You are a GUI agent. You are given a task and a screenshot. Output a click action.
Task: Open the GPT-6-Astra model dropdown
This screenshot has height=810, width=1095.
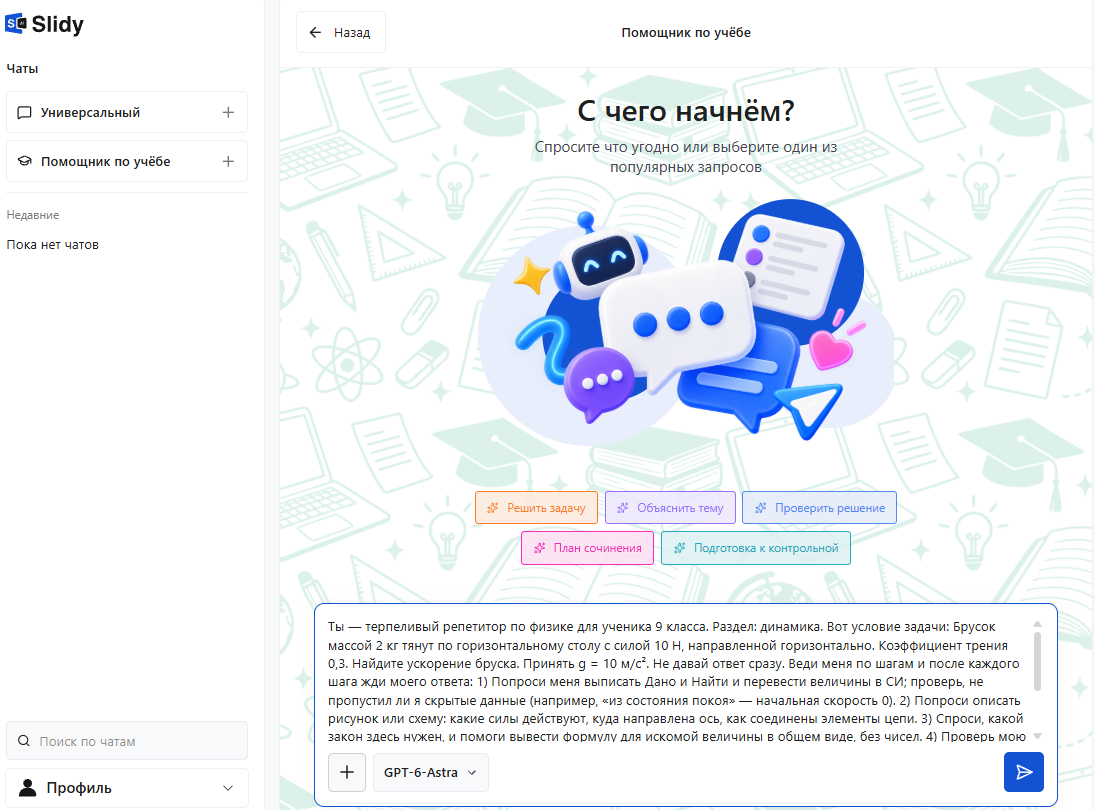[431, 772]
